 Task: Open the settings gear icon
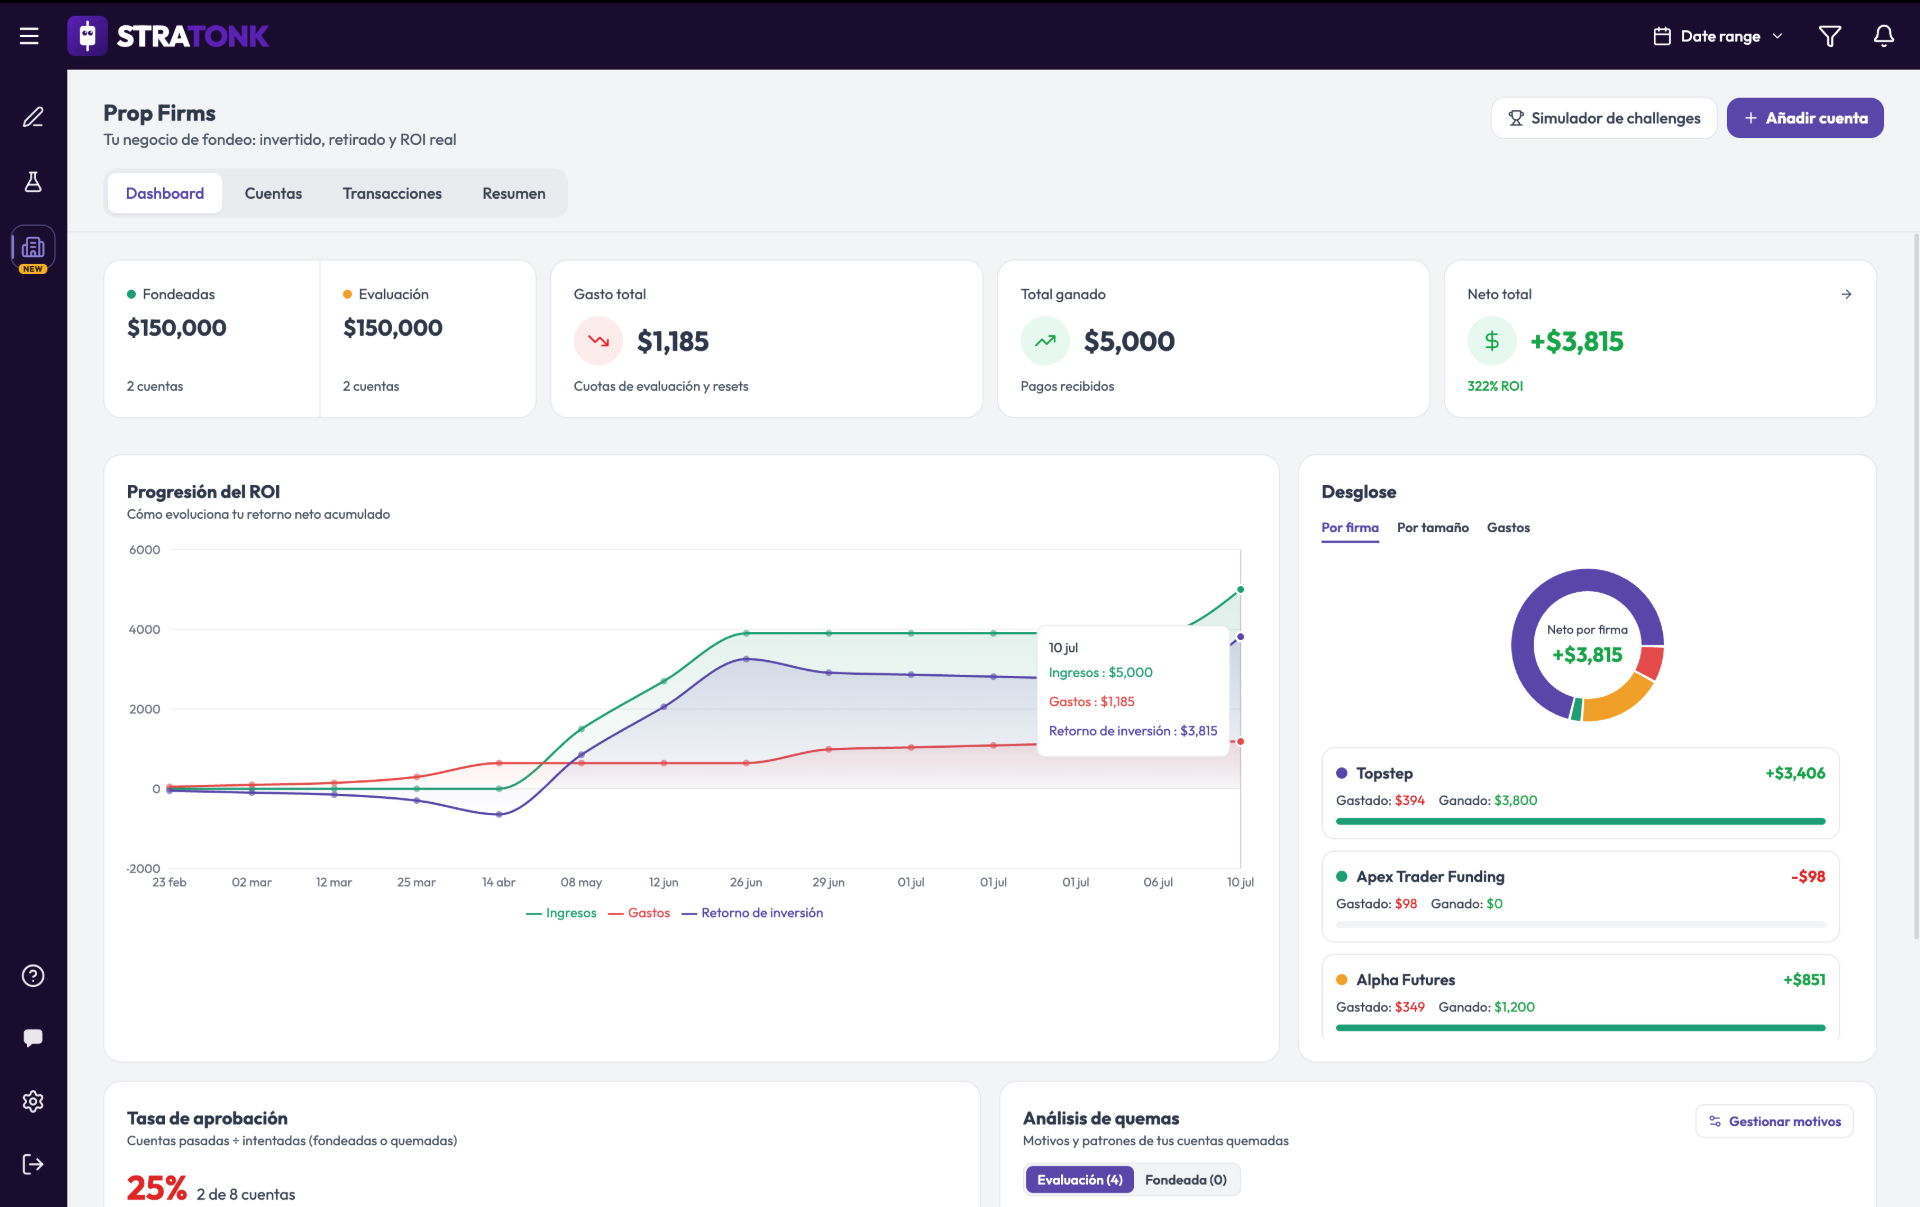pyautogui.click(x=33, y=1101)
